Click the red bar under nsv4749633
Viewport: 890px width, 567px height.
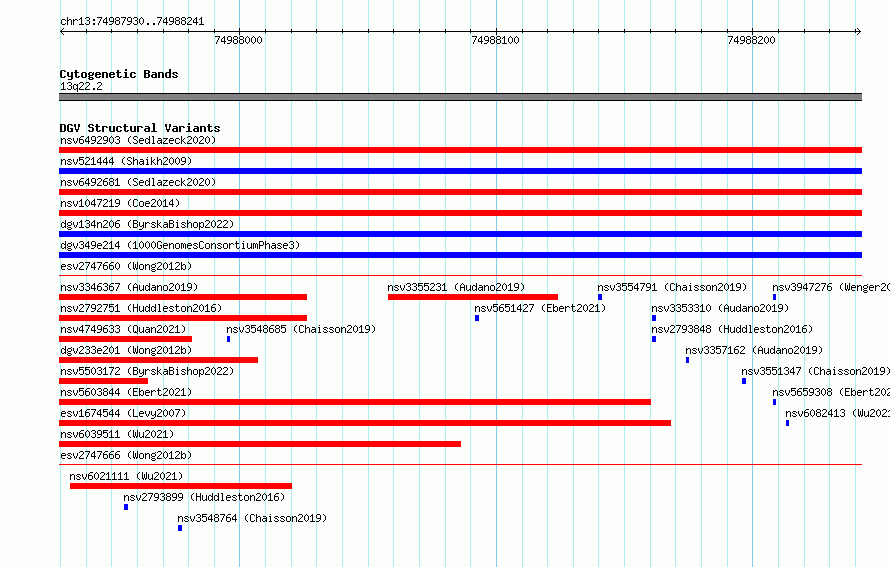(x=125, y=339)
